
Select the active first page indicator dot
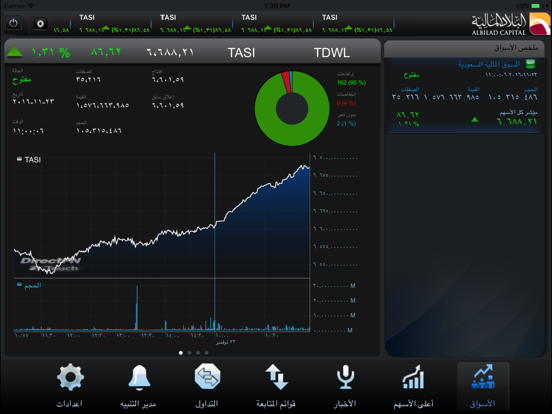[181, 352]
